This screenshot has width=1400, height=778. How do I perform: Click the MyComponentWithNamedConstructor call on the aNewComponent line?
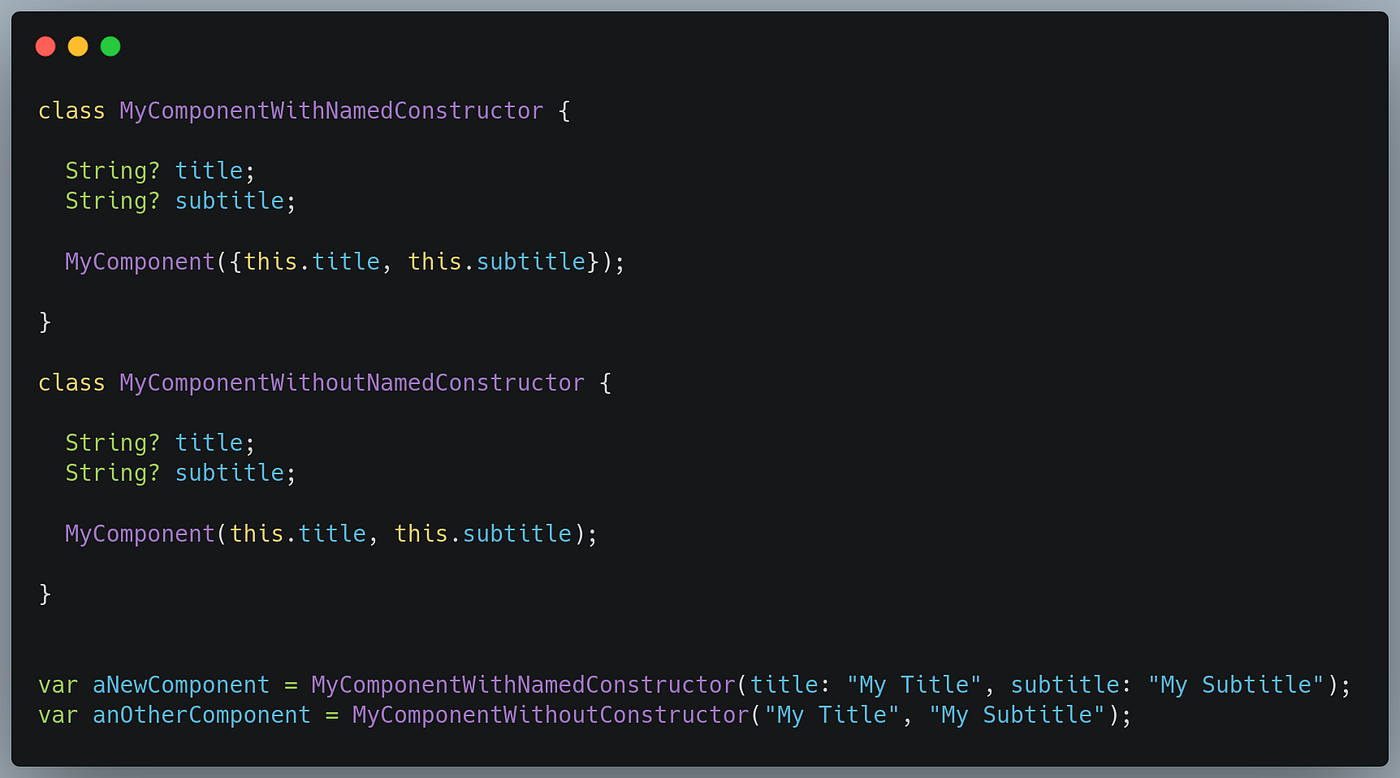[x=524, y=685]
